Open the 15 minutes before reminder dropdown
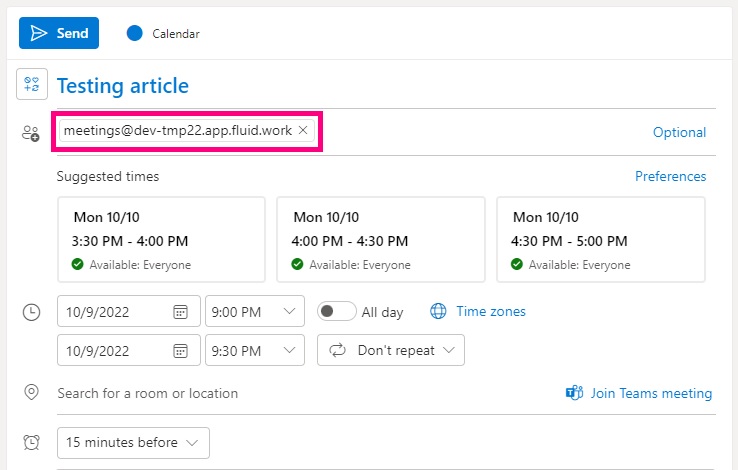 click(x=133, y=443)
